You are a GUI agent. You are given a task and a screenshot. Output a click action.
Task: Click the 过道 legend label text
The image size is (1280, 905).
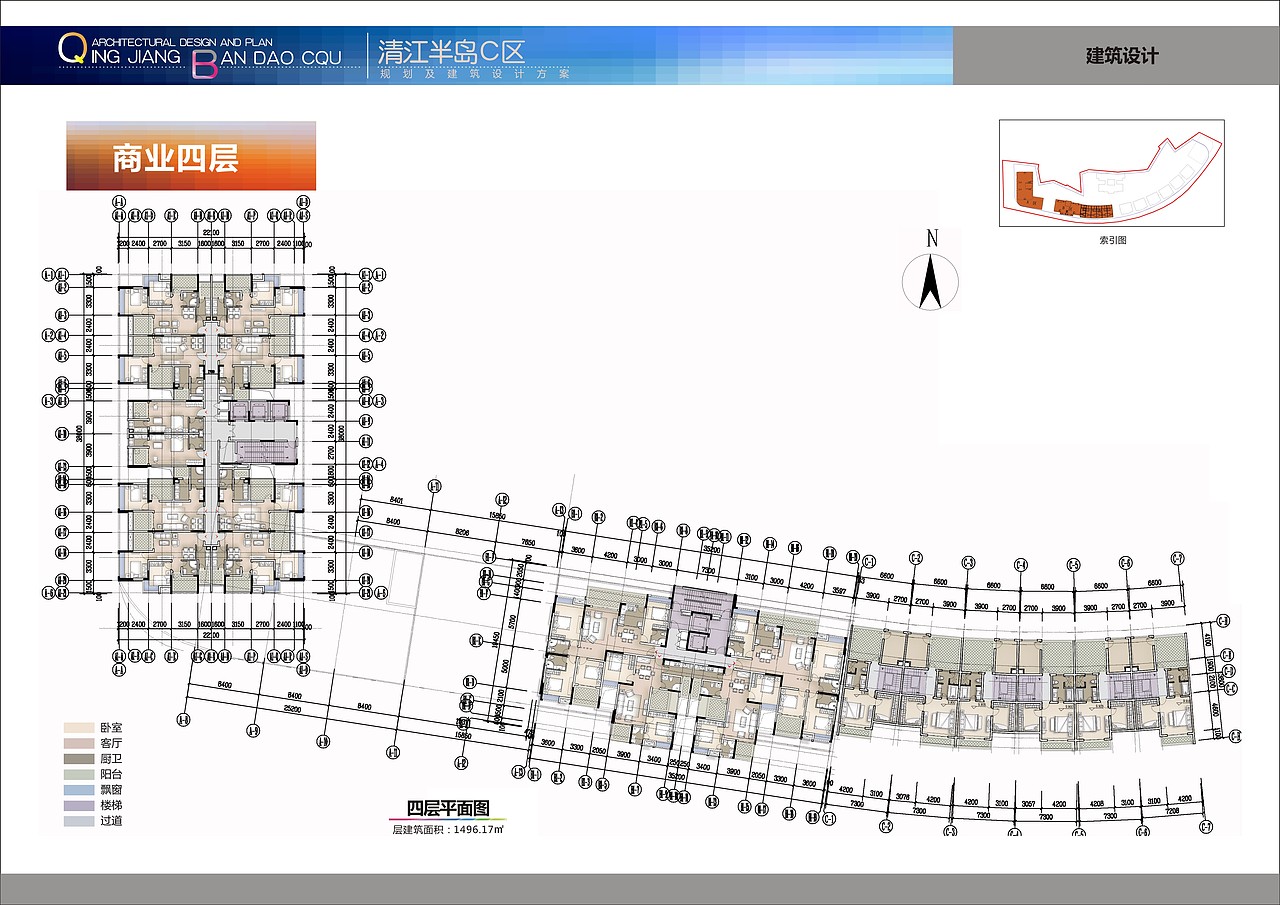(111, 822)
